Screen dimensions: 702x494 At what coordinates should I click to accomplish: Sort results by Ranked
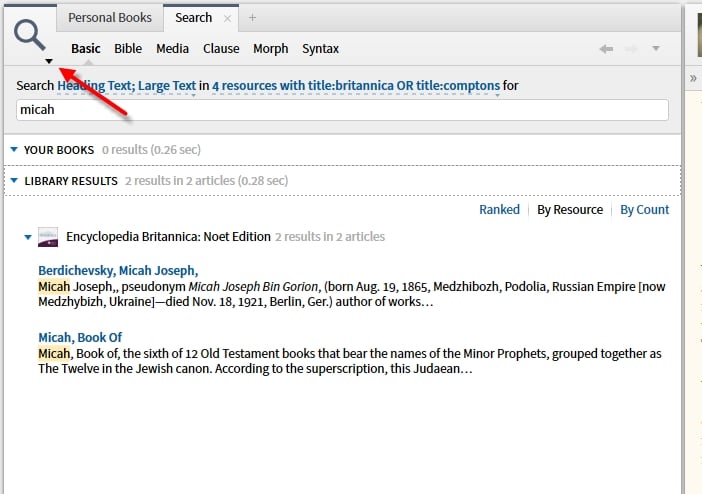coord(499,210)
